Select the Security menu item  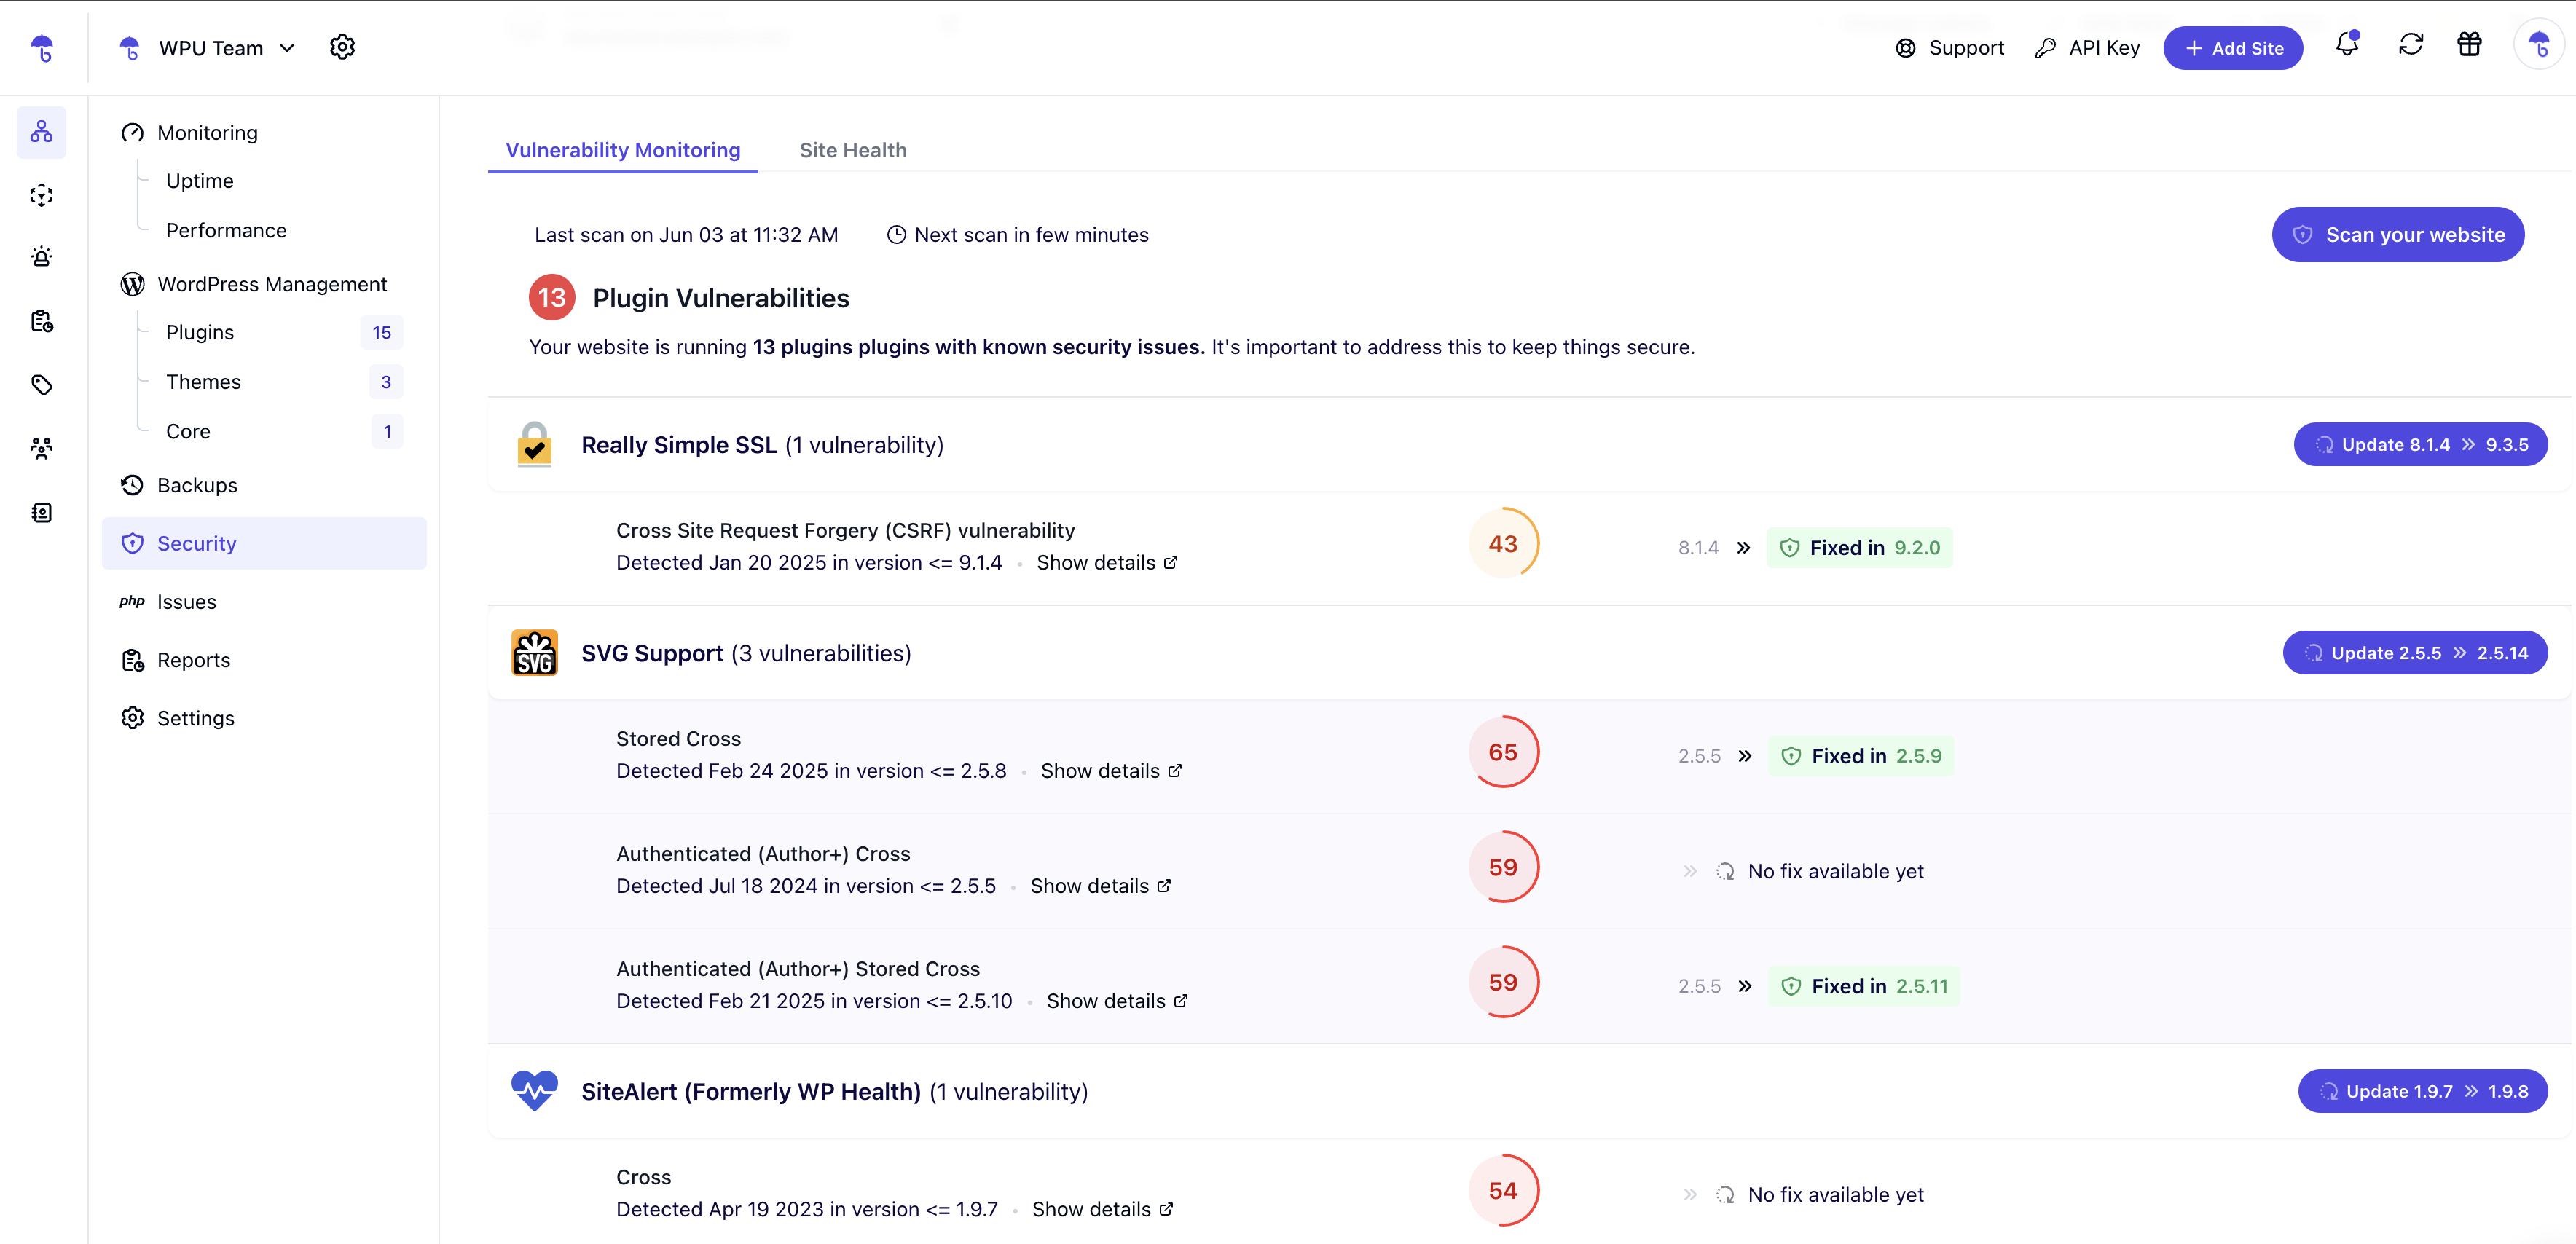tap(264, 543)
